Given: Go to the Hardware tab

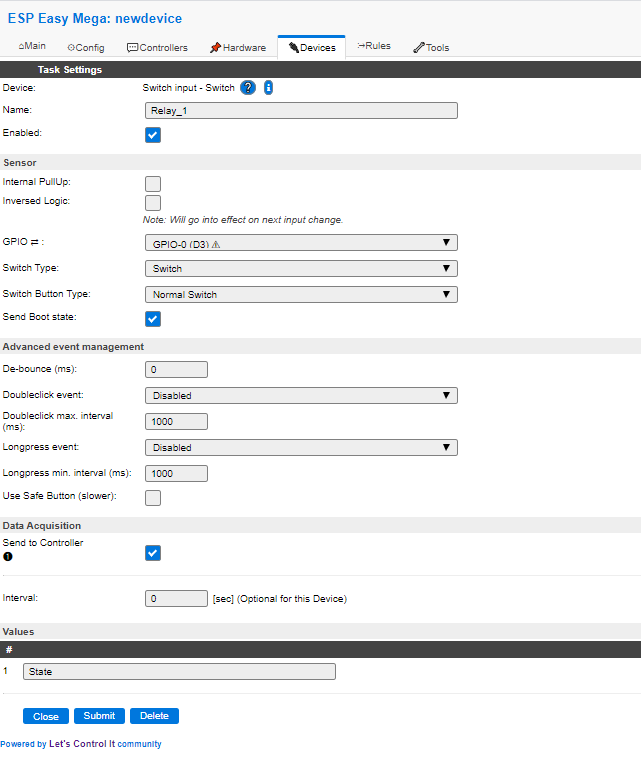Looking at the screenshot, I should [237, 47].
